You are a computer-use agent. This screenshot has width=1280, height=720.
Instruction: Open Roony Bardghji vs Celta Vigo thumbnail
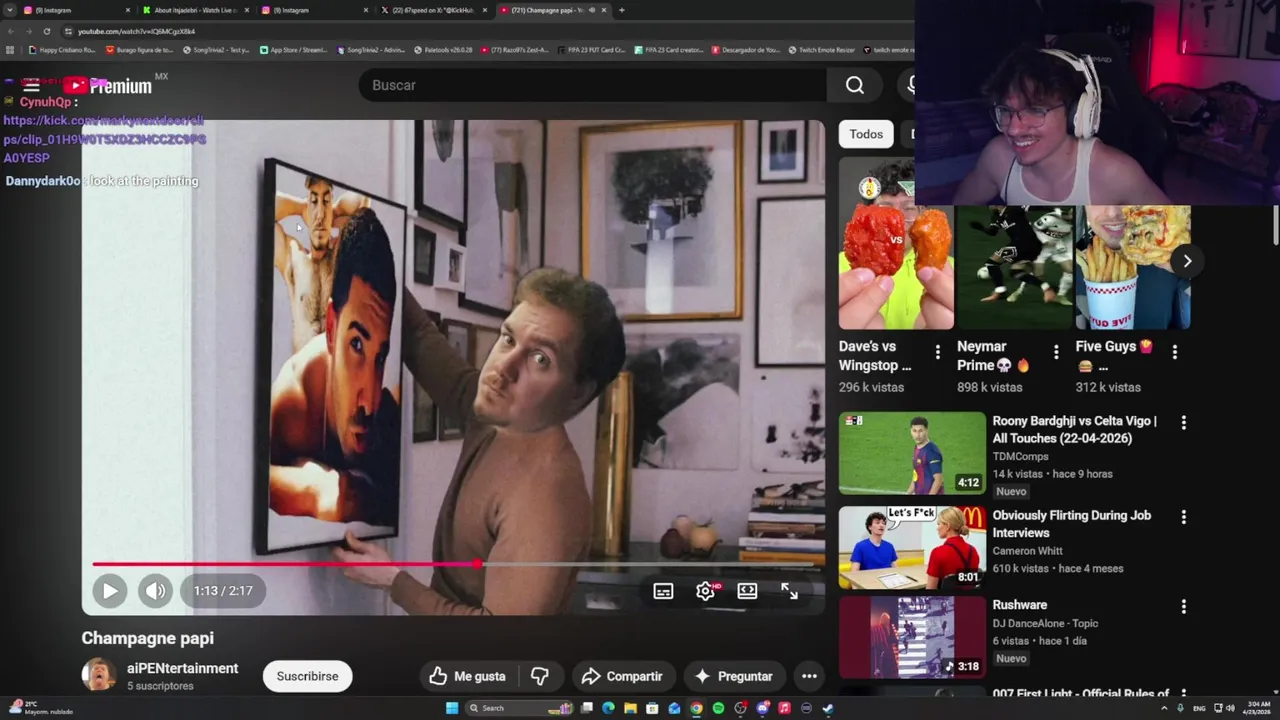click(912, 453)
